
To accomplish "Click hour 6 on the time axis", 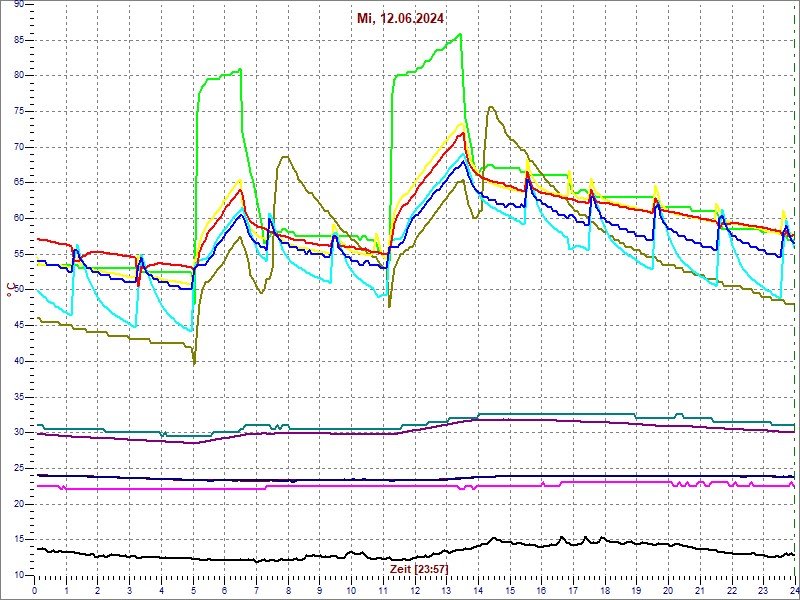I will pos(224,589).
